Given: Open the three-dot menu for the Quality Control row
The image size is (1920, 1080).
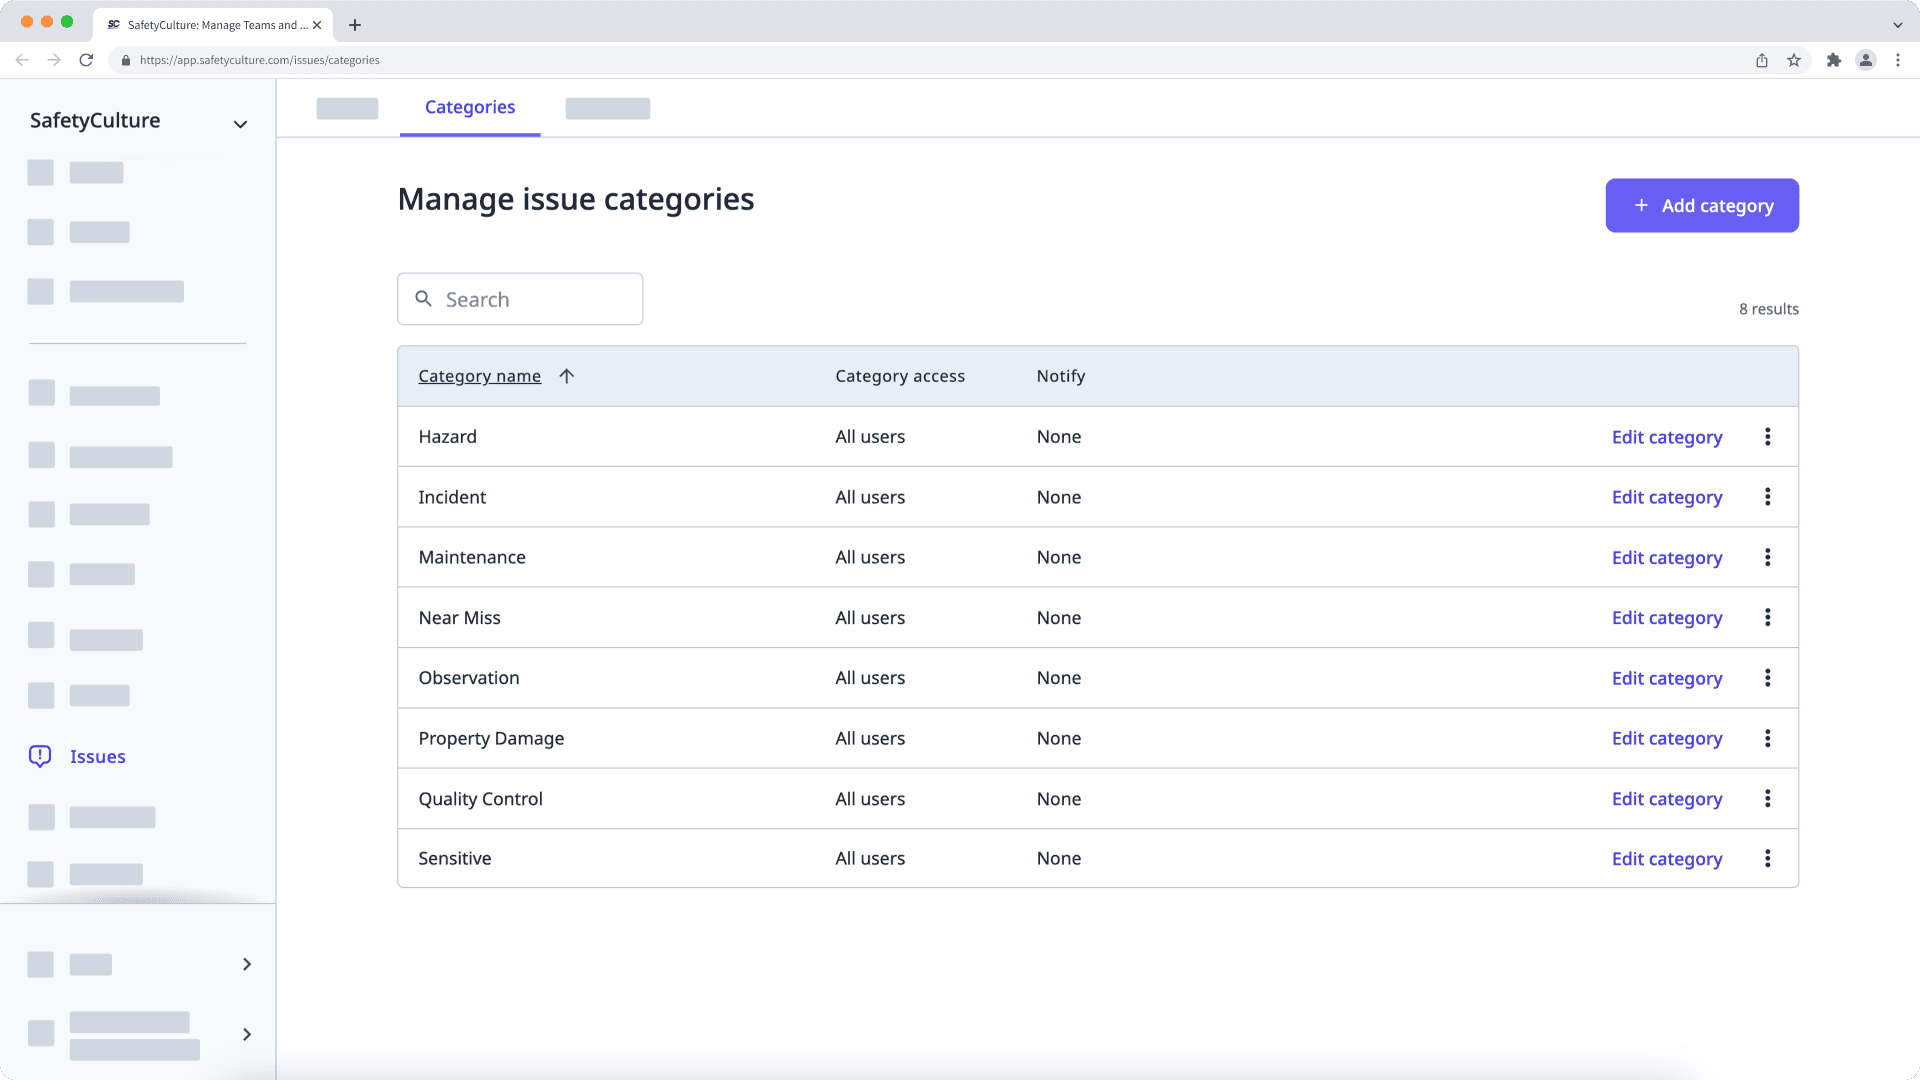Looking at the screenshot, I should [x=1768, y=798].
